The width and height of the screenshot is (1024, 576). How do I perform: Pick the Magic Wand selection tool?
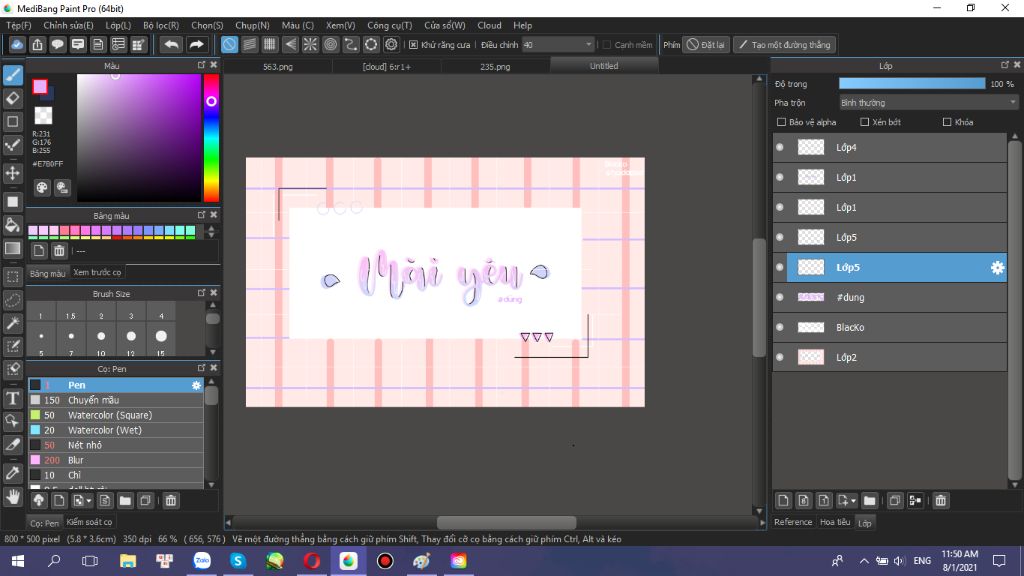(x=13, y=323)
